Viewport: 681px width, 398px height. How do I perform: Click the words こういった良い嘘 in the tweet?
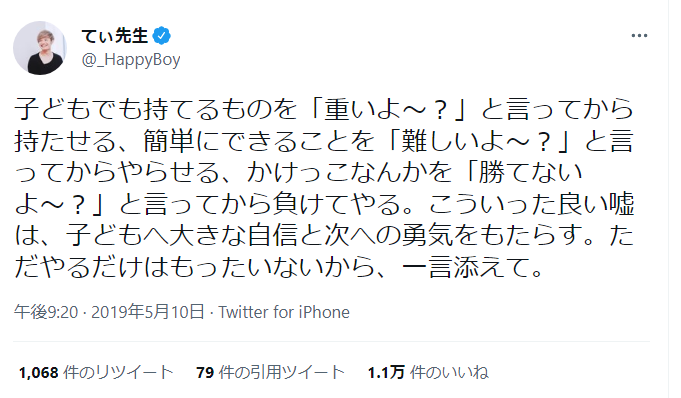point(532,205)
